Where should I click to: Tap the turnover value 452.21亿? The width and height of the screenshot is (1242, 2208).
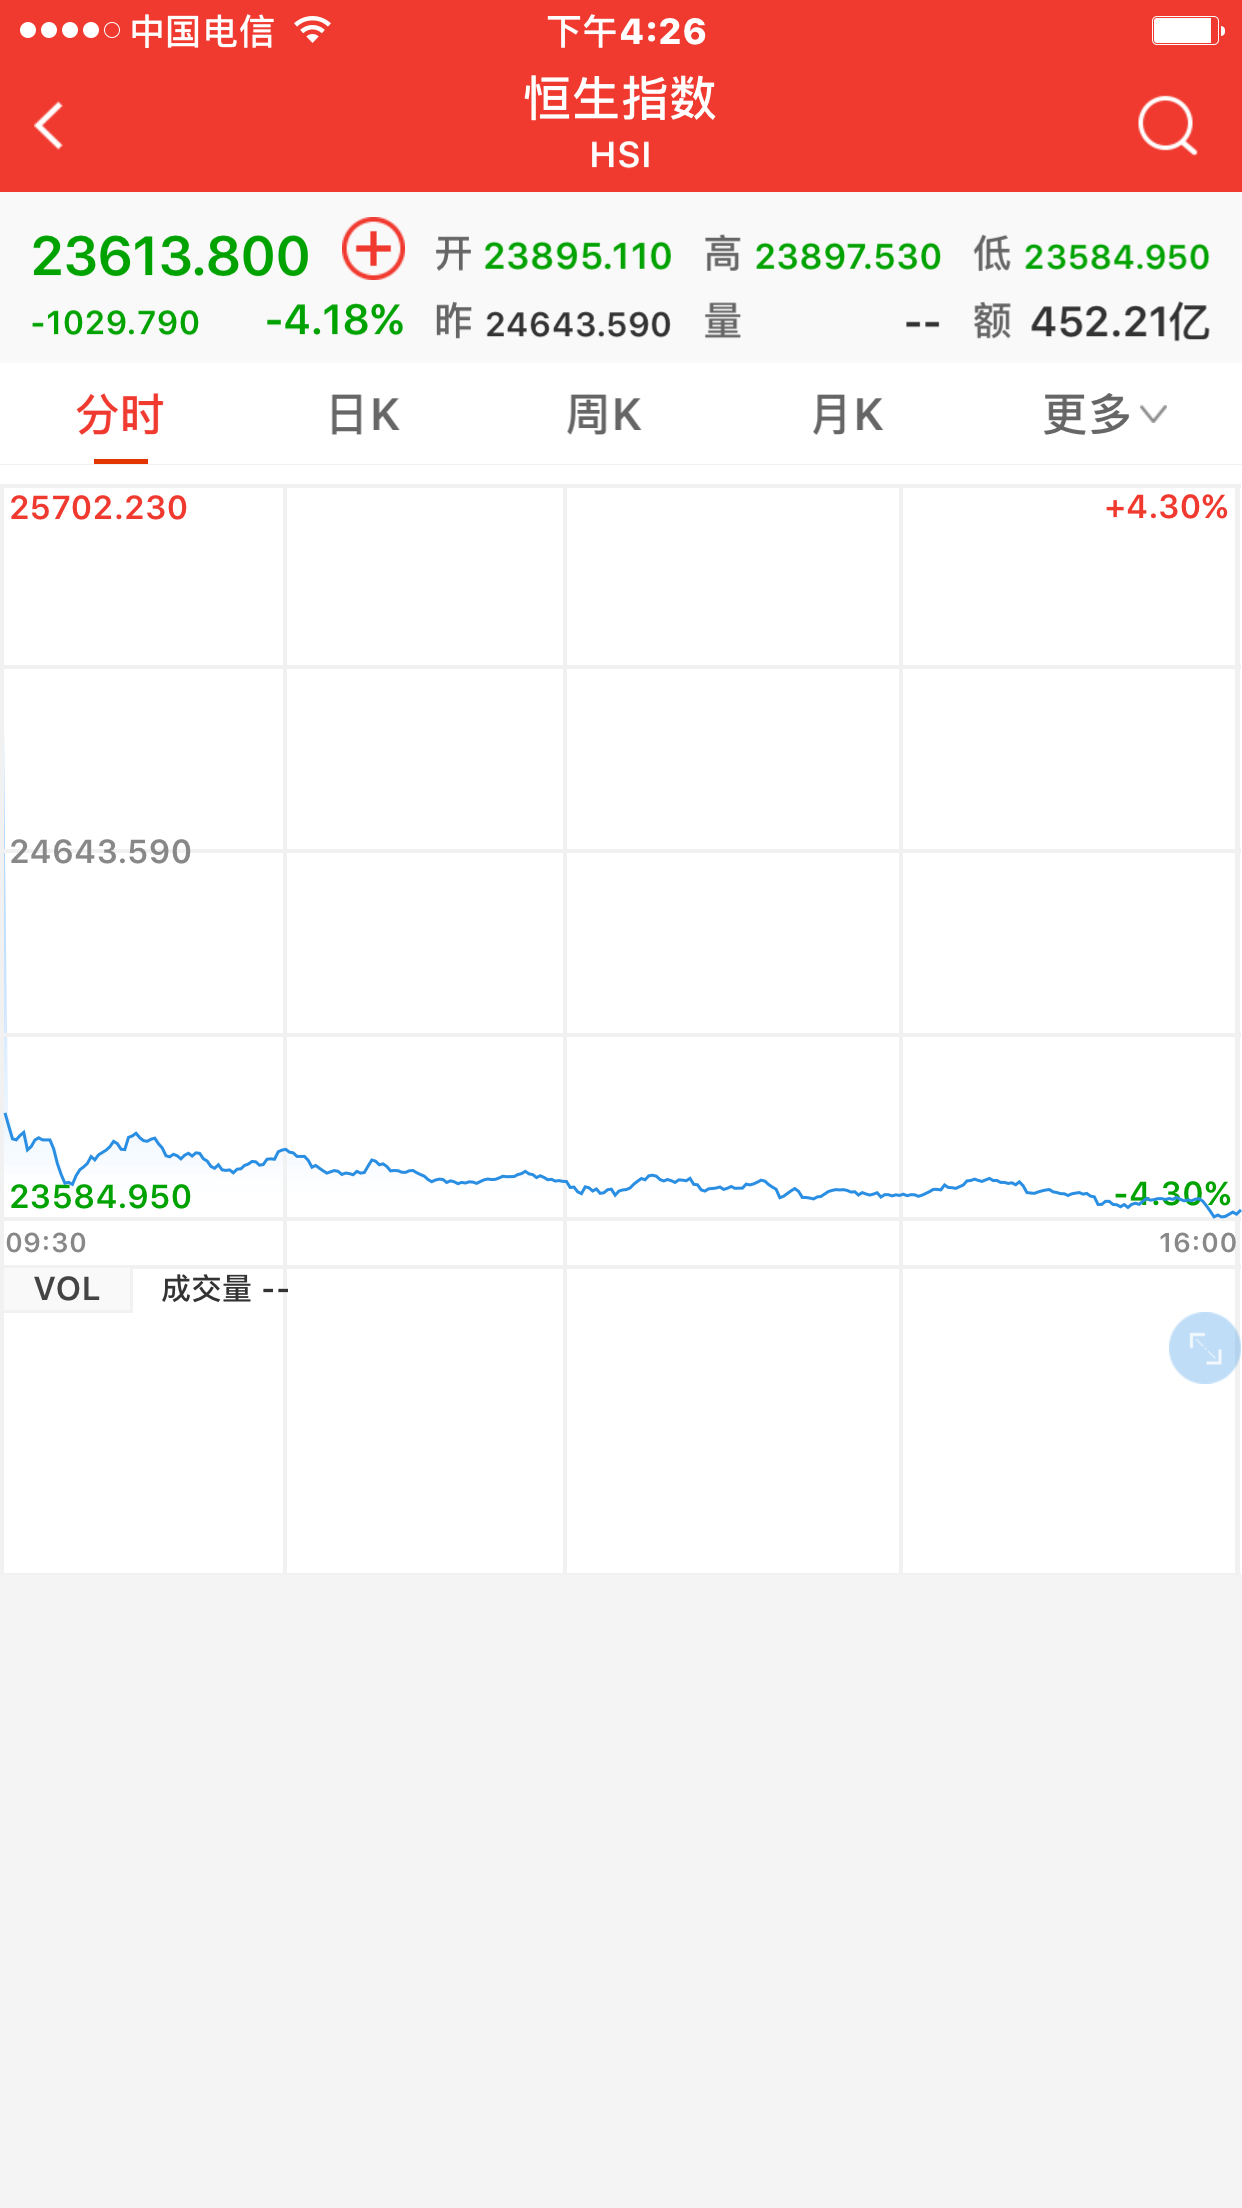tap(1120, 323)
